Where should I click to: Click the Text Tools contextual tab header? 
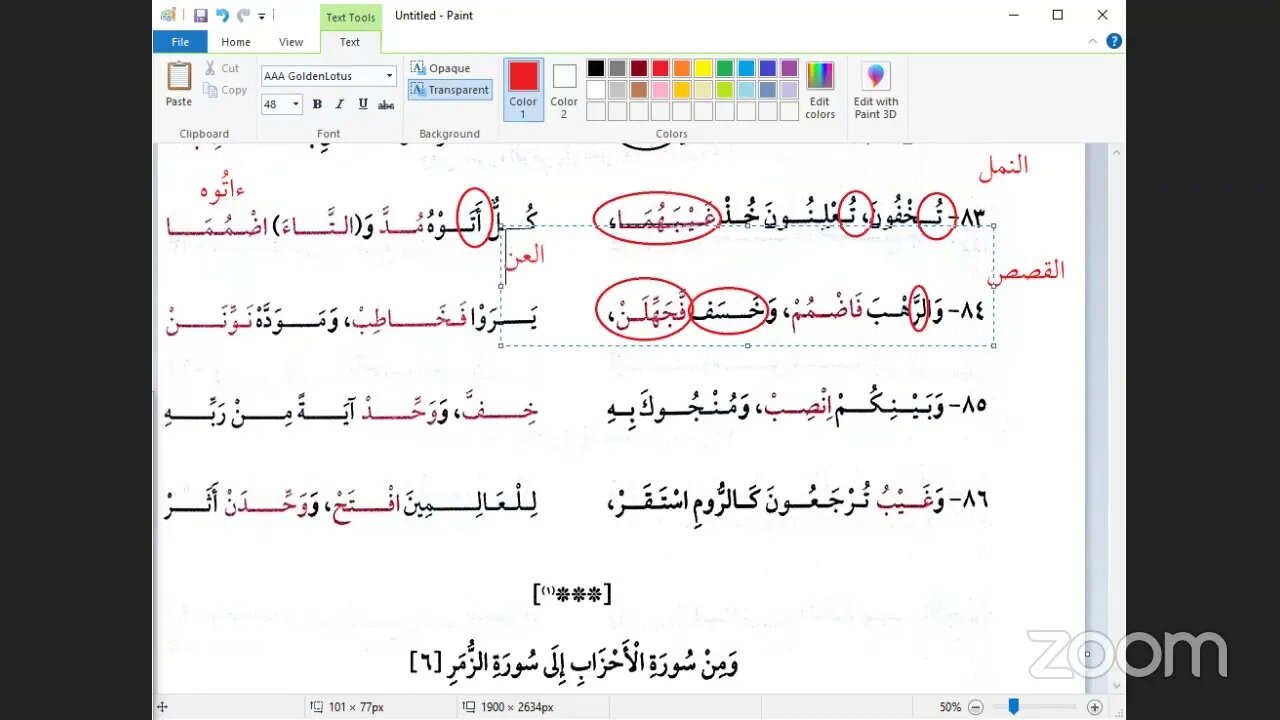click(x=350, y=17)
